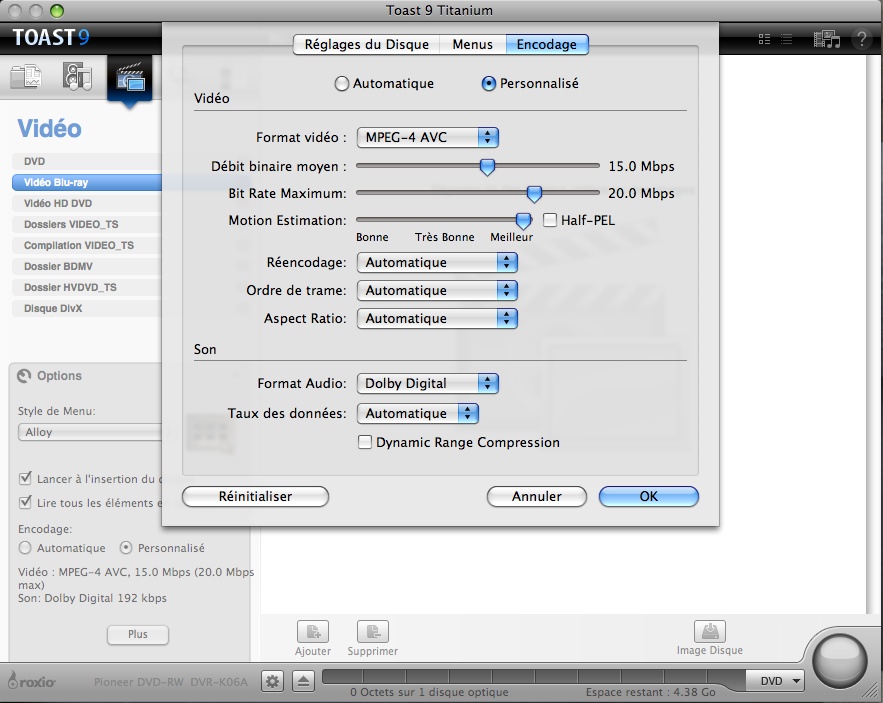Click the Débit binaire moyen slider handle
Image resolution: width=883 pixels, height=703 pixels.
tap(487, 167)
